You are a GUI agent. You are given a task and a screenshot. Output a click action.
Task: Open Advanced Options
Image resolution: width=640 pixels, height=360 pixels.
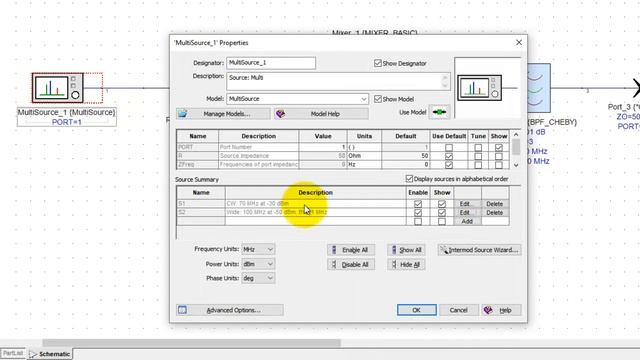click(x=229, y=310)
